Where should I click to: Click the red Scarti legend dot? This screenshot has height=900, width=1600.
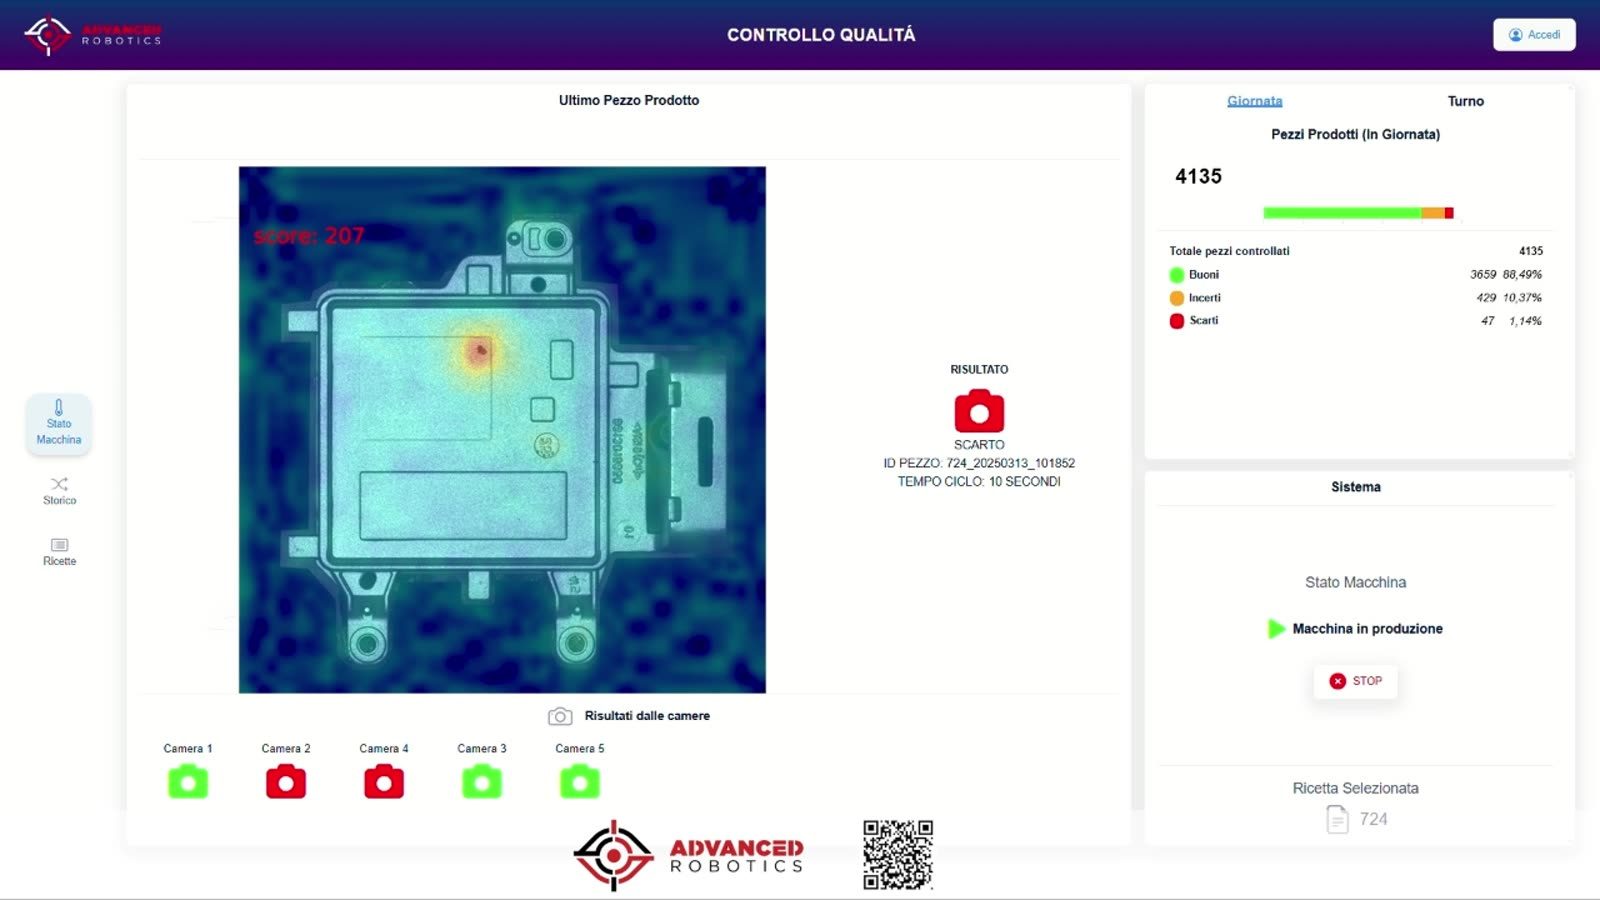point(1177,321)
